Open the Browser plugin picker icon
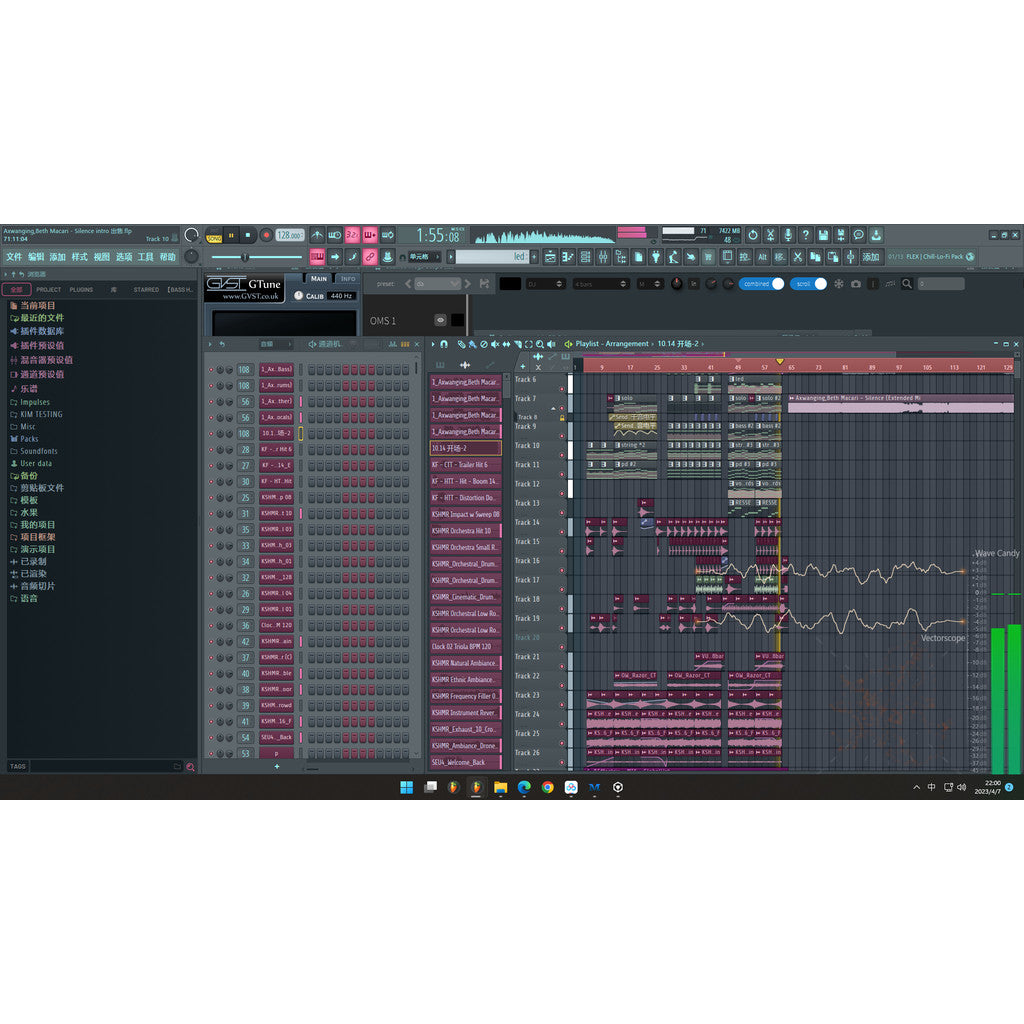The height and width of the screenshot is (1024, 1024). point(655,257)
